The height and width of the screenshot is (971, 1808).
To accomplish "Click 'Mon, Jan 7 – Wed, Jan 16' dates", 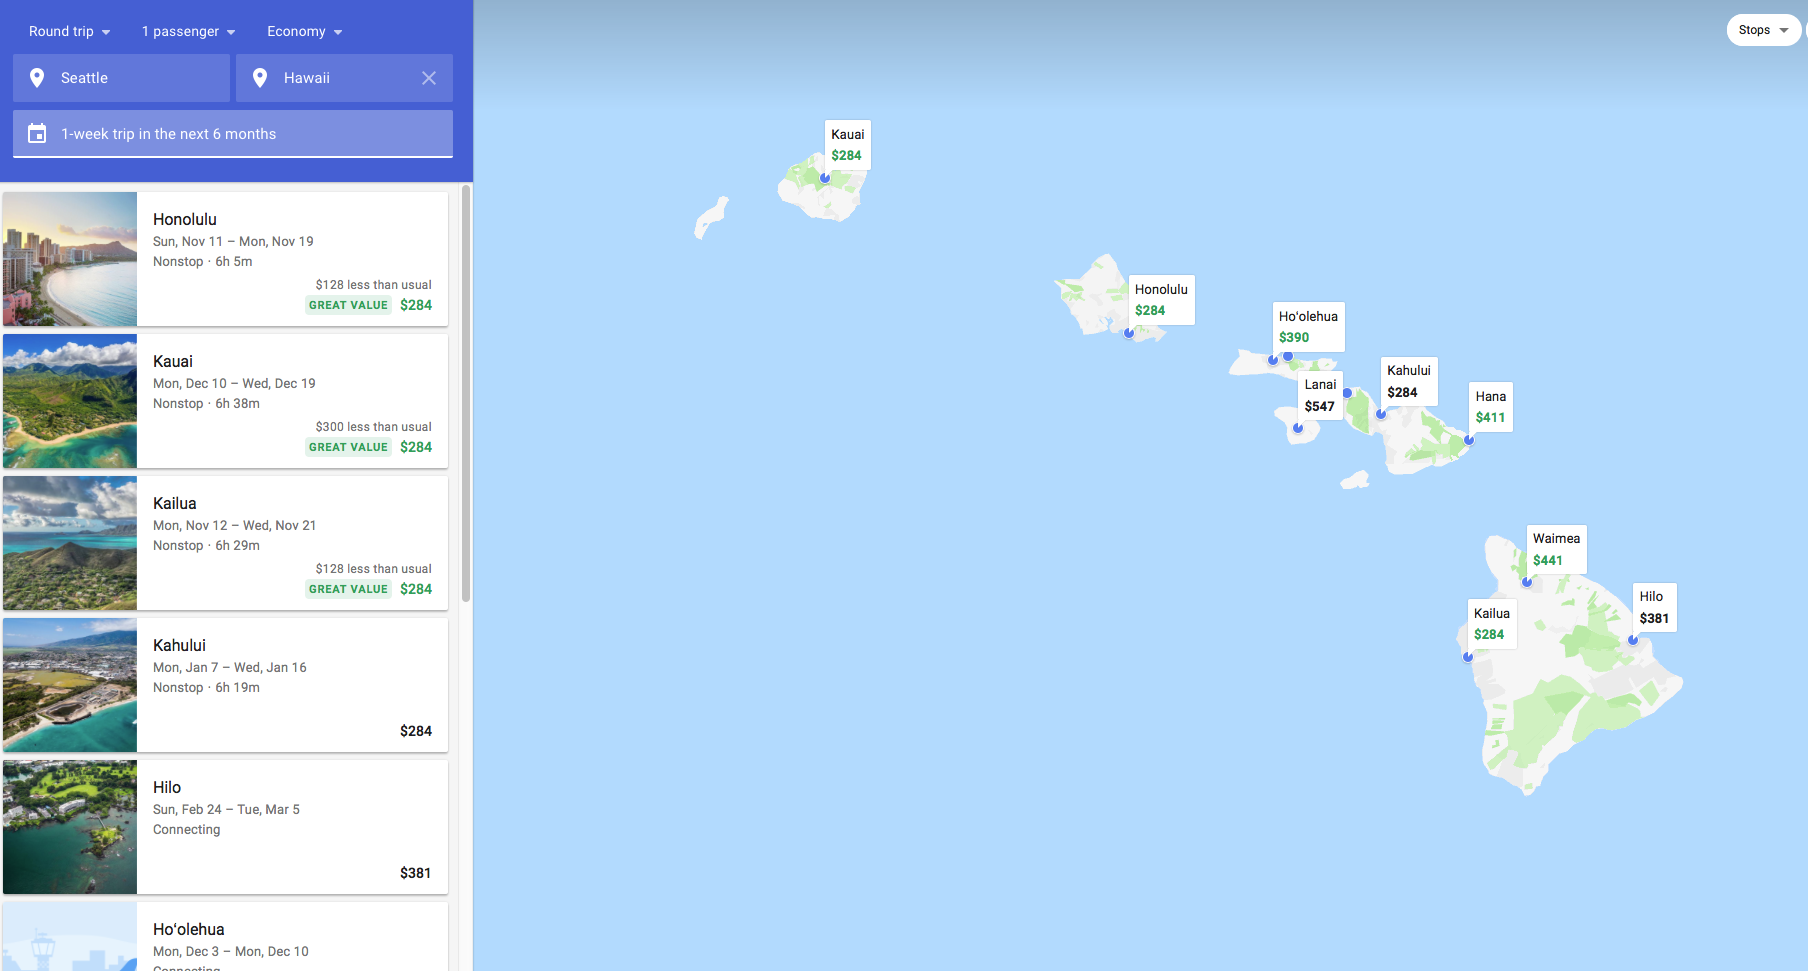I will click(x=230, y=667).
